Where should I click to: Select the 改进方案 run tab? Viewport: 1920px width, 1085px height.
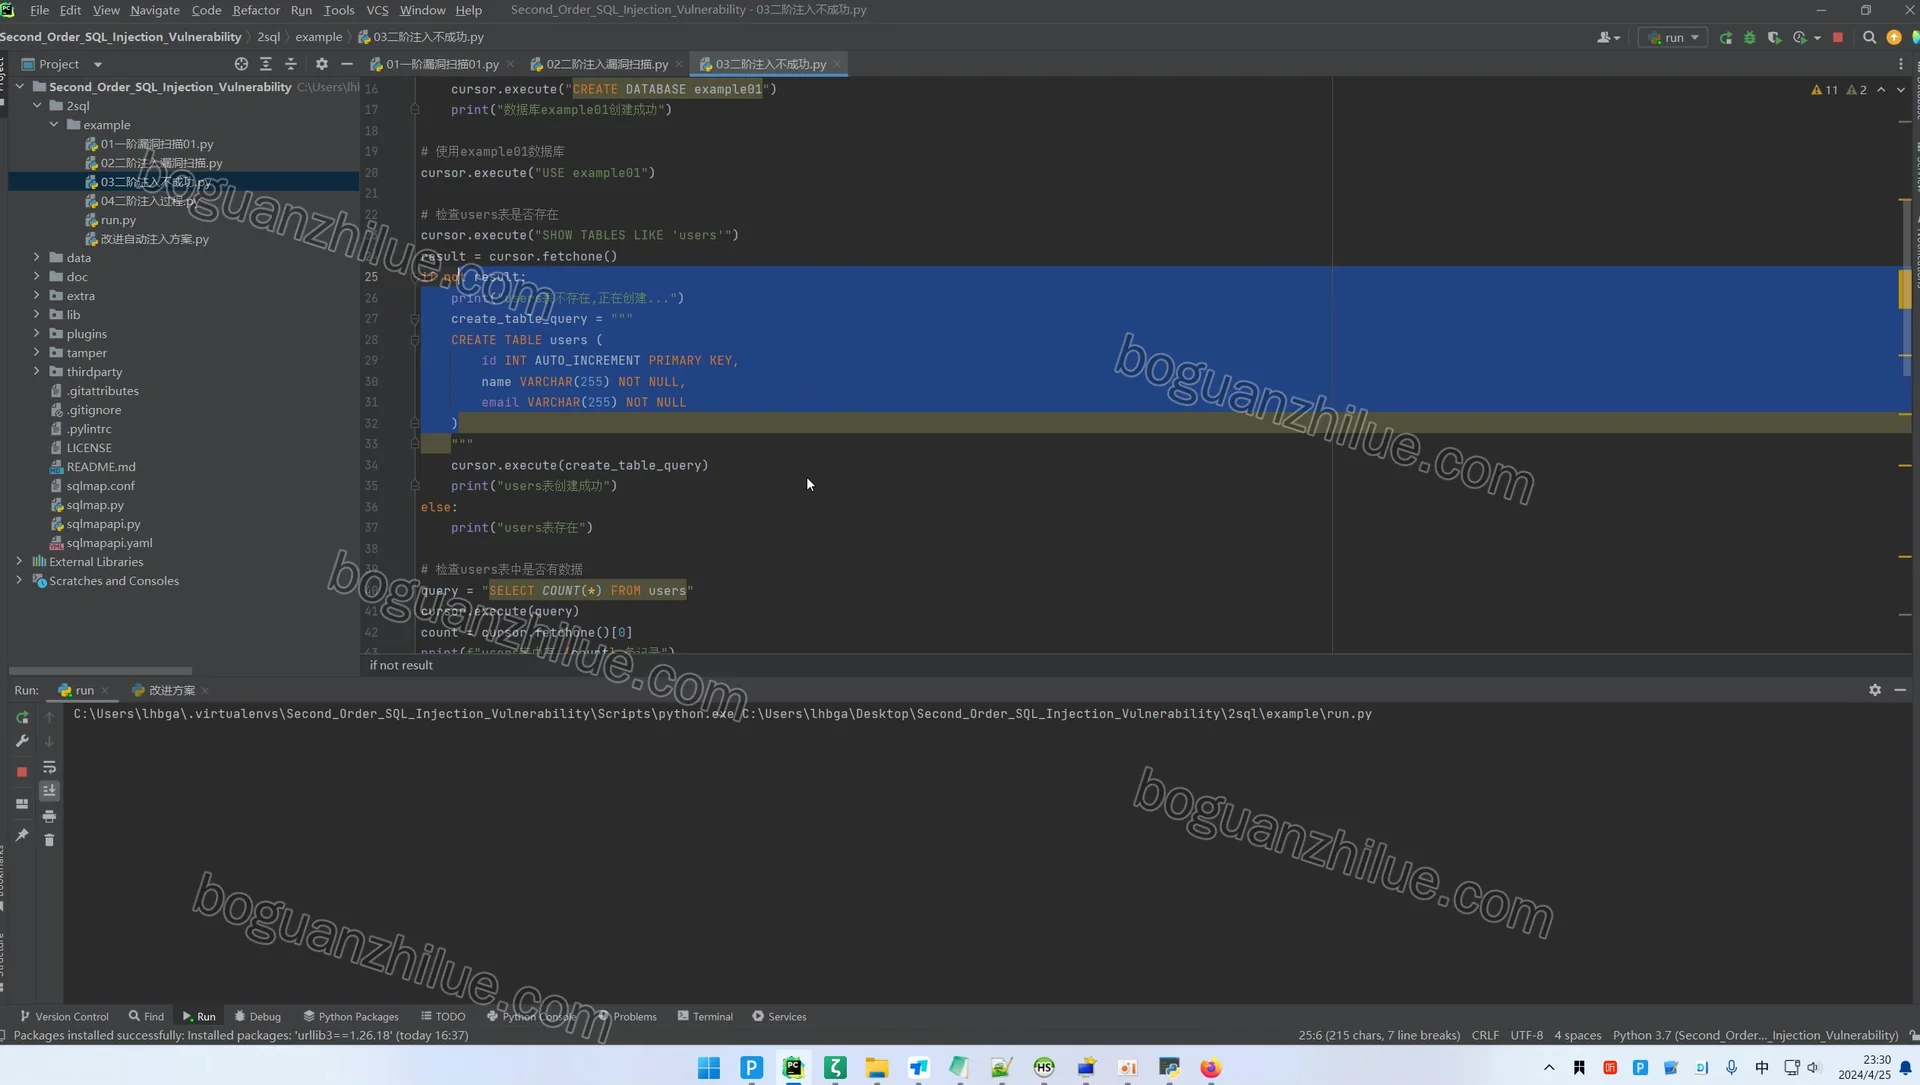tap(170, 690)
